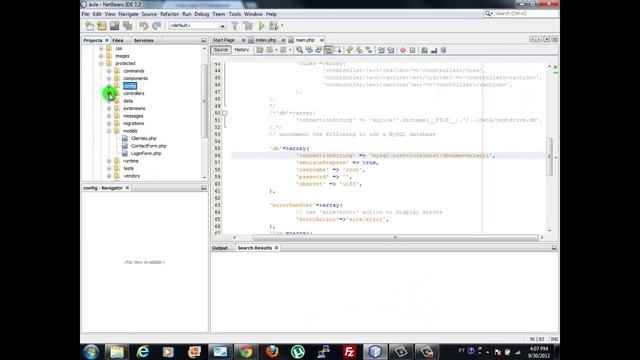Click the Windows Start orb
This screenshot has height=360, width=640.
pyautogui.click(x=91, y=352)
